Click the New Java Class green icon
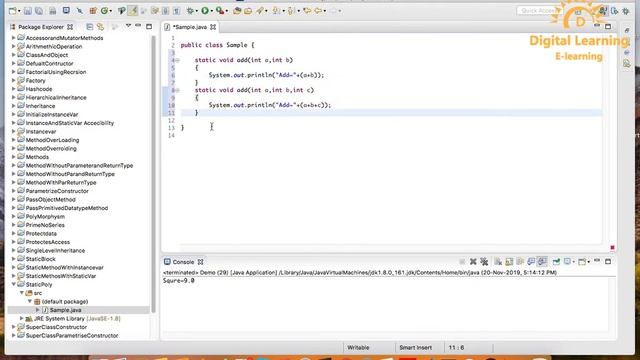This screenshot has width=640, height=360. pyautogui.click(x=104, y=11)
